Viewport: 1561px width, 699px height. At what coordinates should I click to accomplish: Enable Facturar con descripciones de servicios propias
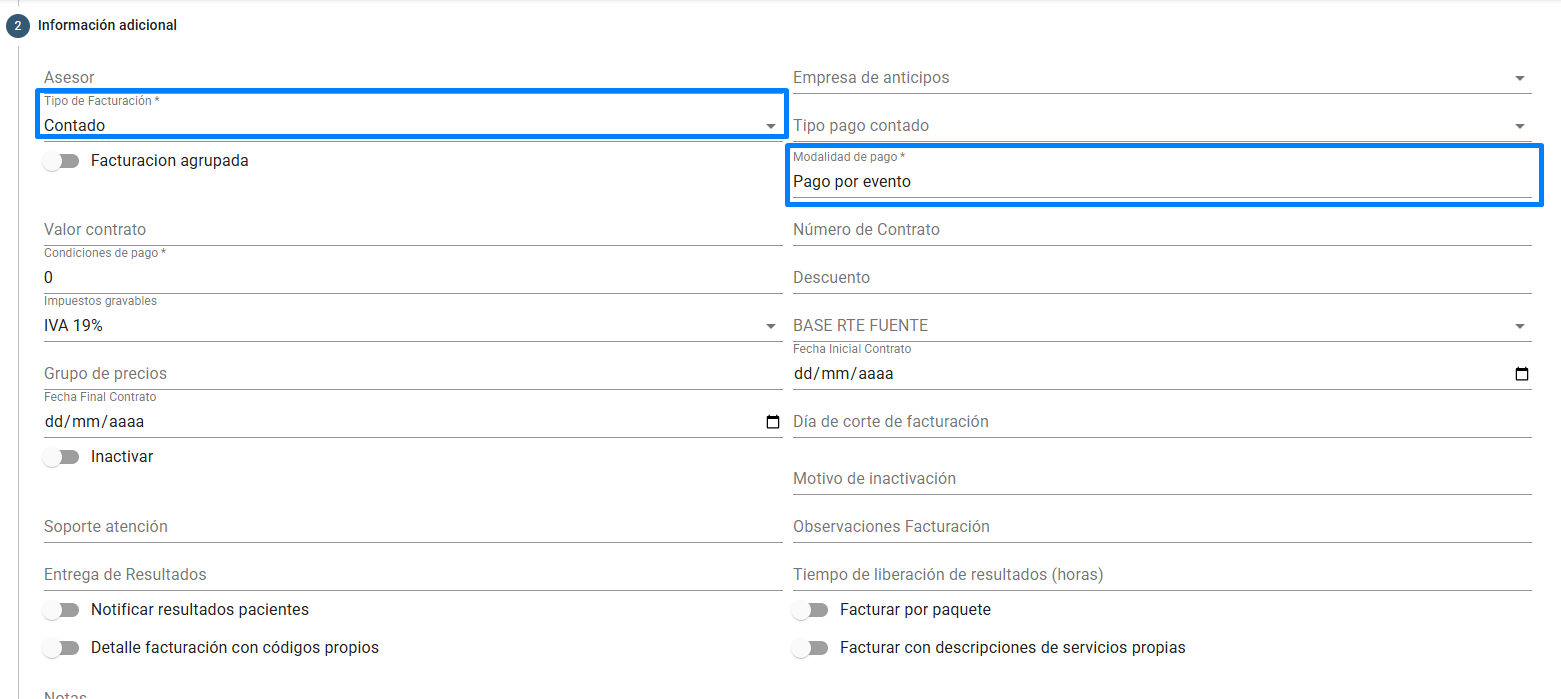click(x=811, y=648)
